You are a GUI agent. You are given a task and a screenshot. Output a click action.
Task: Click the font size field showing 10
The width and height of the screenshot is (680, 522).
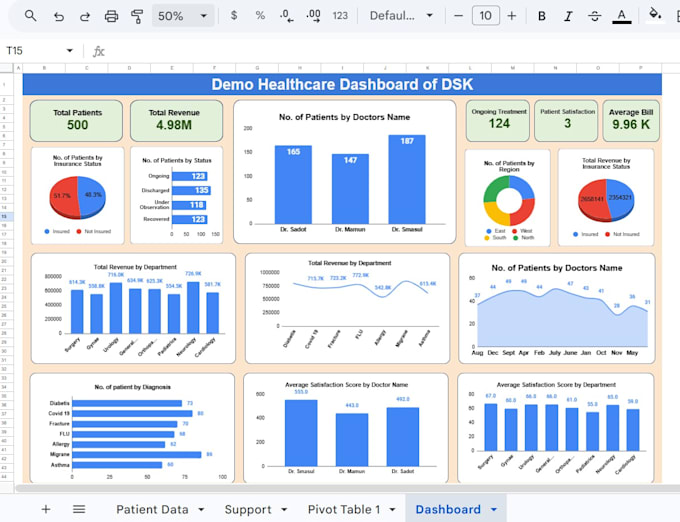pos(485,16)
